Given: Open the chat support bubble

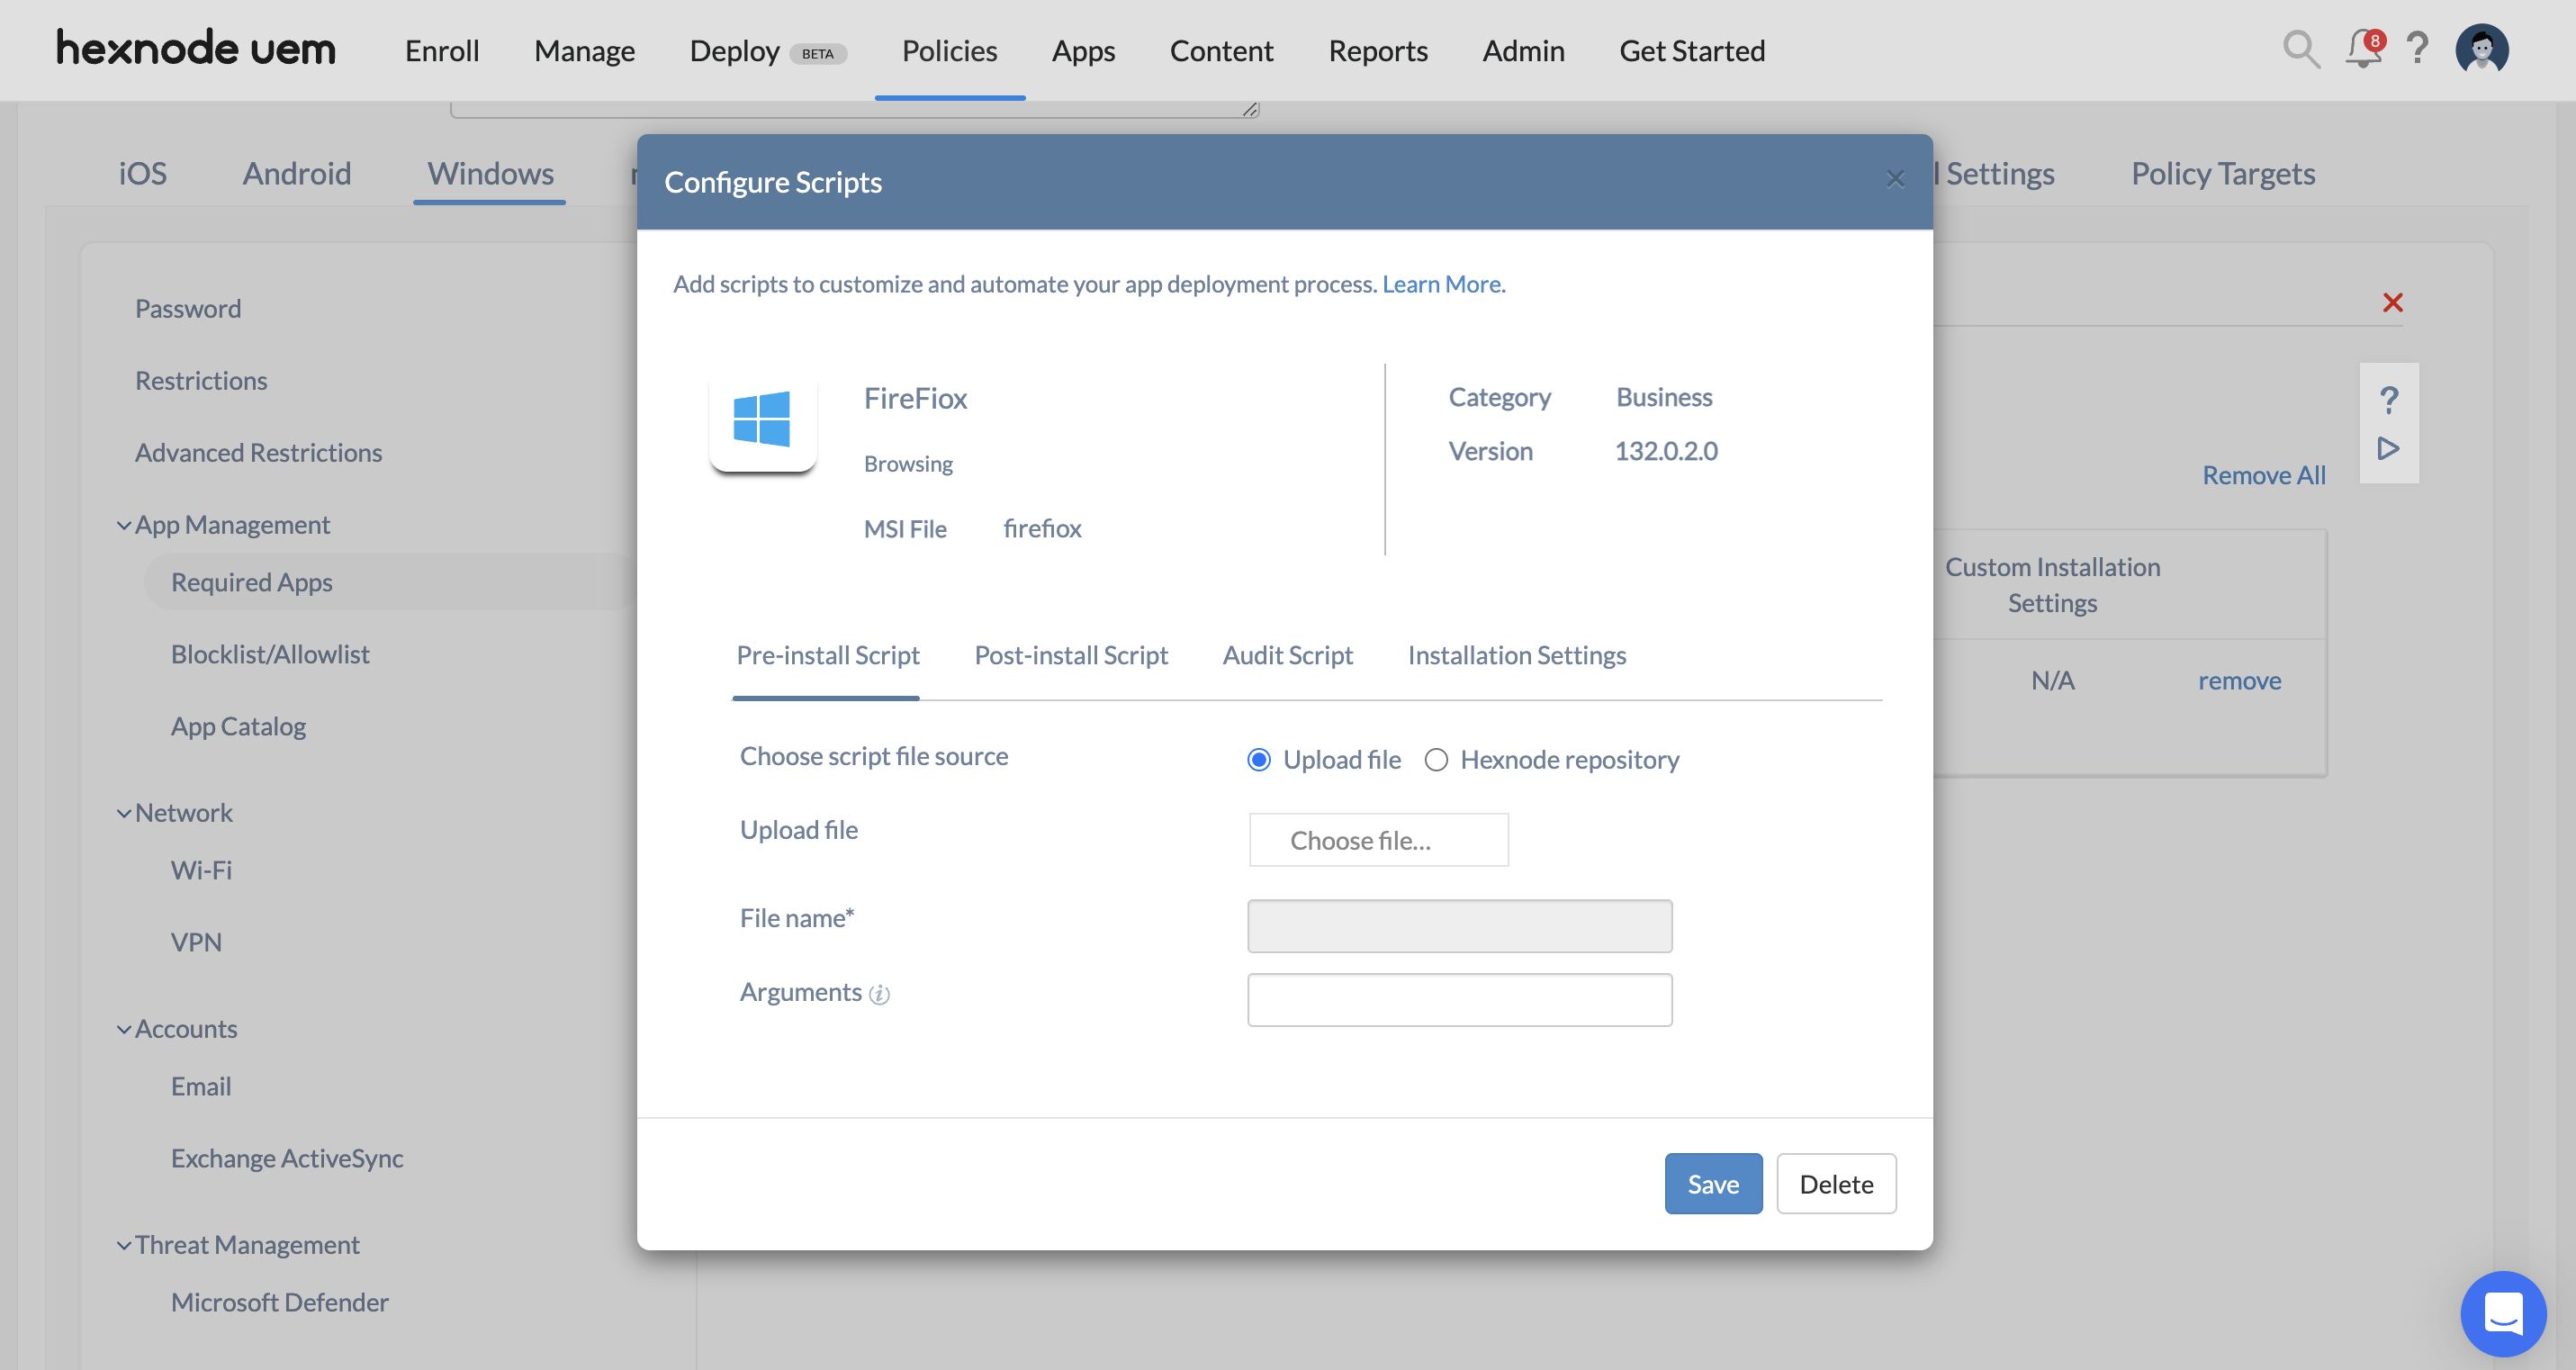Looking at the screenshot, I should click(x=2503, y=1313).
